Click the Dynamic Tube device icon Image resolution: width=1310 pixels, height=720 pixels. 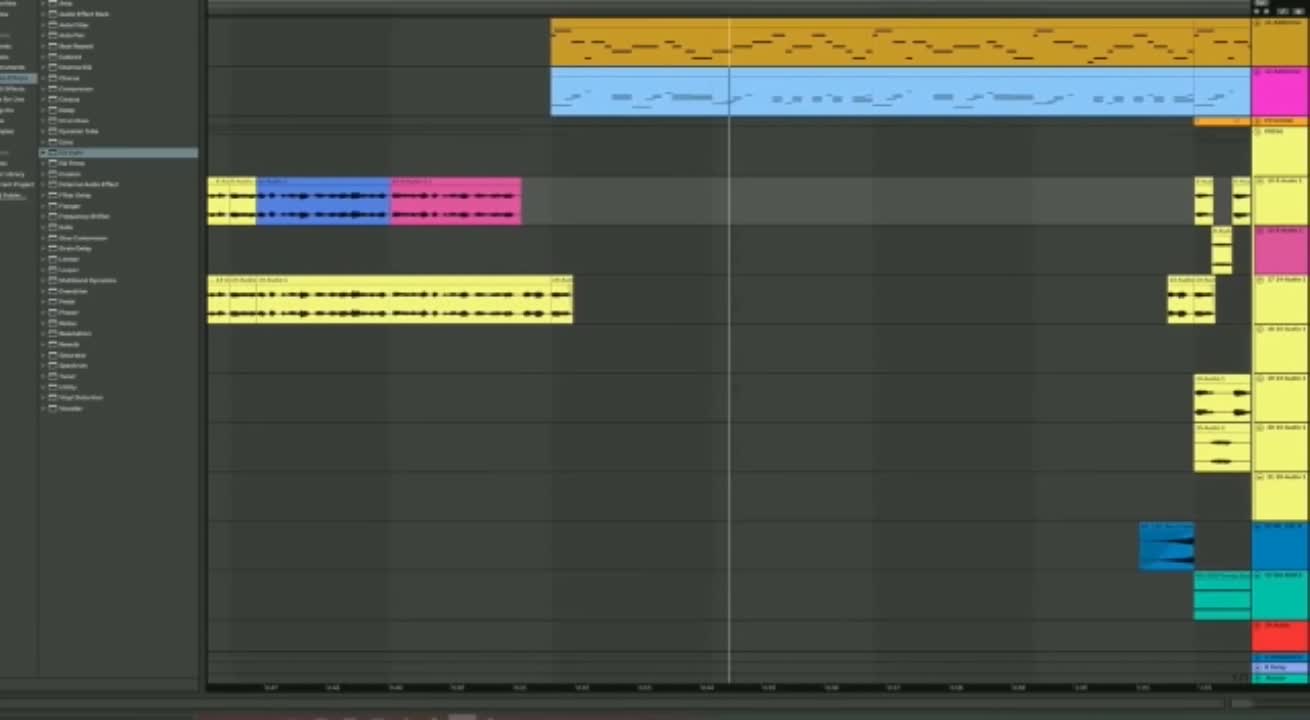point(53,131)
